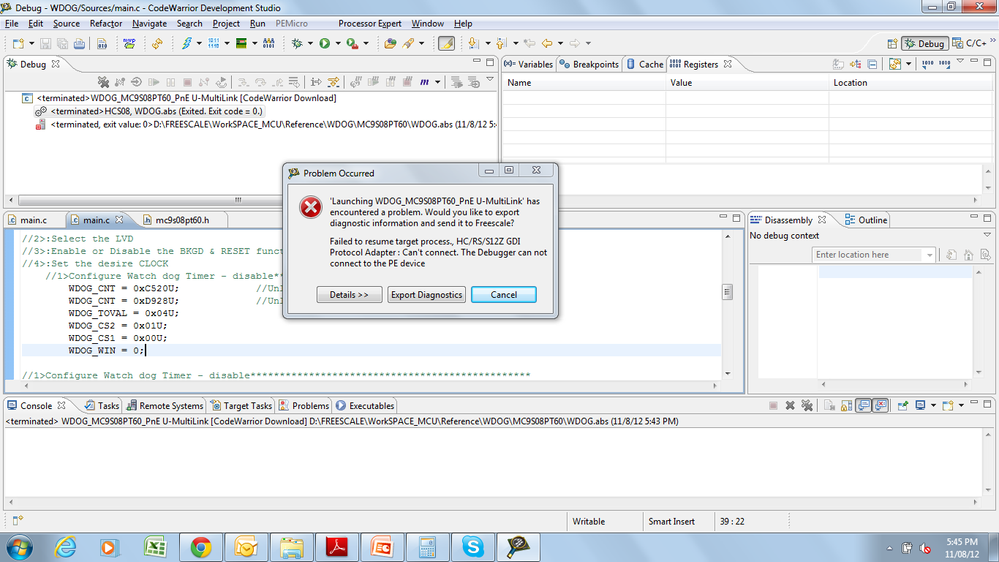Click the Flash programmer lightning icon
999x562 pixels.
186,43
